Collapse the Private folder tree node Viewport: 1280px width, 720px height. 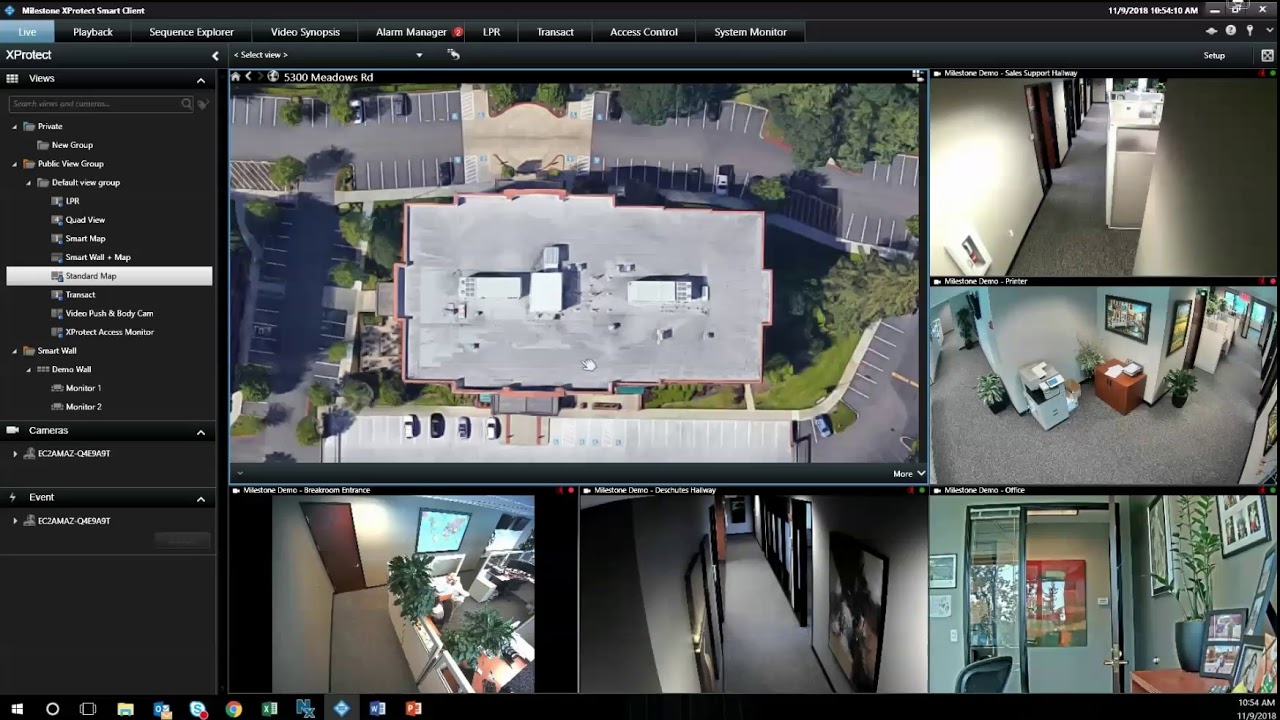pyautogui.click(x=15, y=127)
